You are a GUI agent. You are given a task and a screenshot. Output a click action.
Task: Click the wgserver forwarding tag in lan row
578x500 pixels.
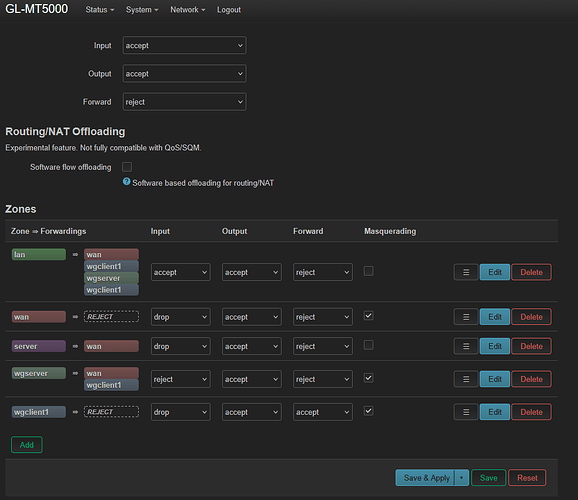[x=111, y=278]
